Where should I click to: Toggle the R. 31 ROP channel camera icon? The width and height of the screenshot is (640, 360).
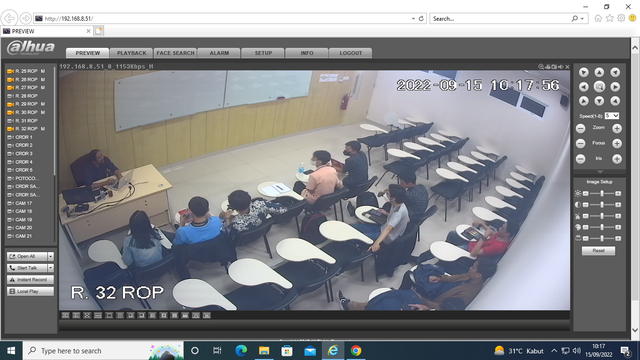(10, 120)
